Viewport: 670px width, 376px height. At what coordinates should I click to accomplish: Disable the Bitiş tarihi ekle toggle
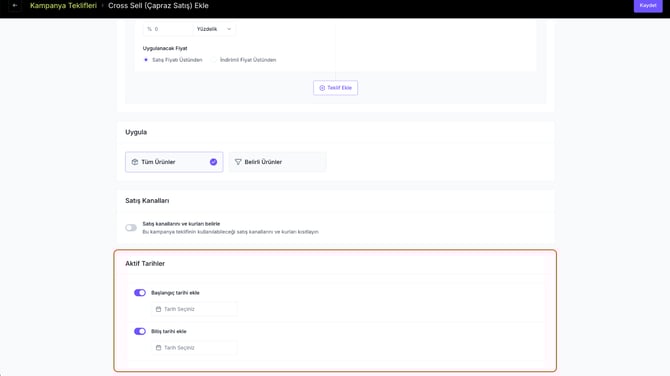tap(140, 331)
